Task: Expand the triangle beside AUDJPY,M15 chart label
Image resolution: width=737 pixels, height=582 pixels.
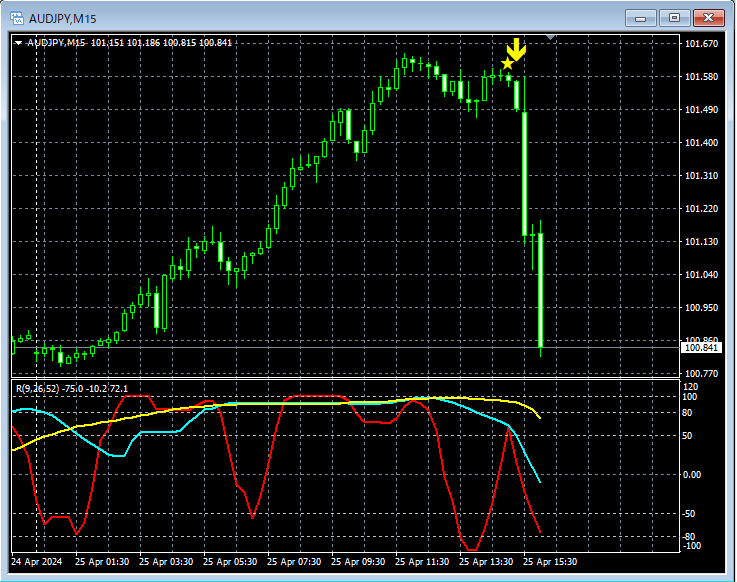Action: coord(18,42)
